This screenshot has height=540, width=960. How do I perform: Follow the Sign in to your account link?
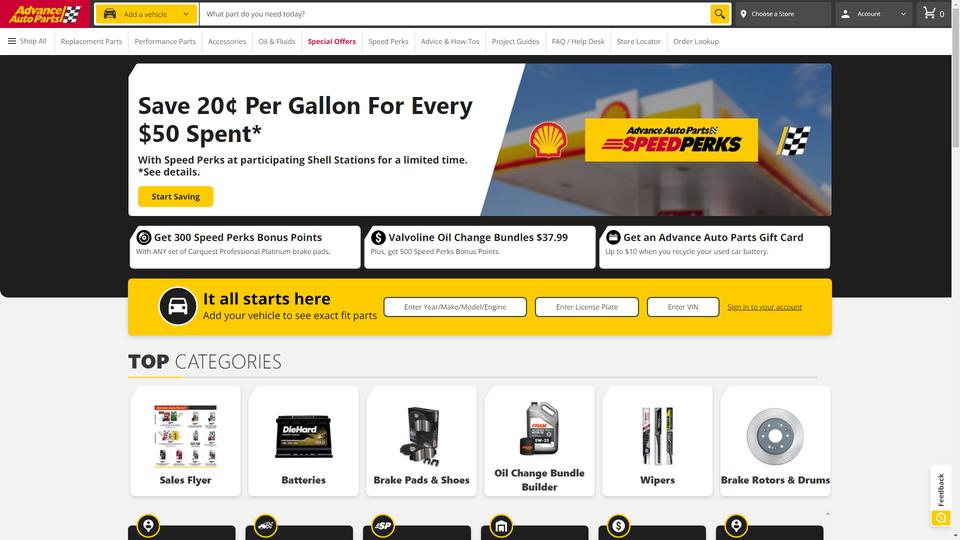pos(764,307)
